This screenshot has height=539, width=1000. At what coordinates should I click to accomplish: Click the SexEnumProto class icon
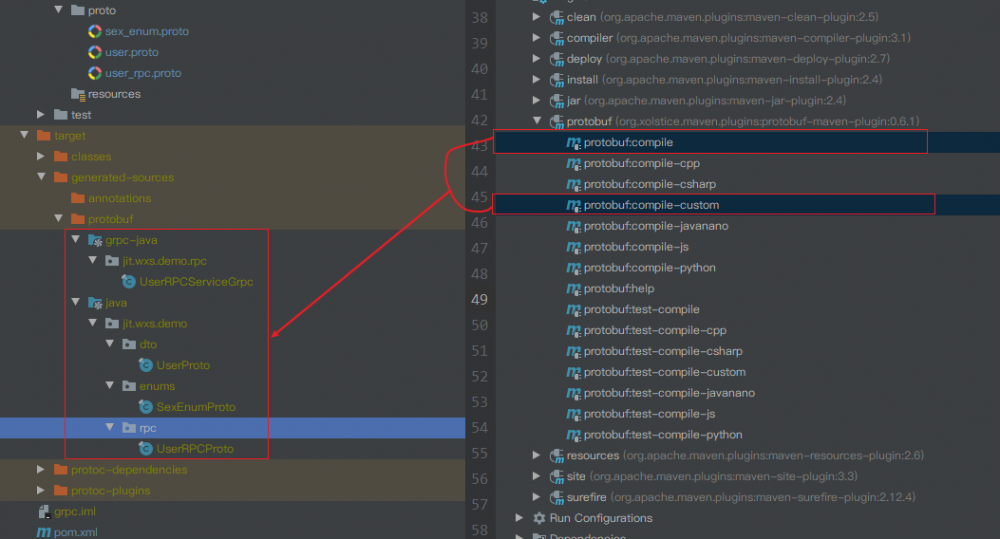pos(146,407)
